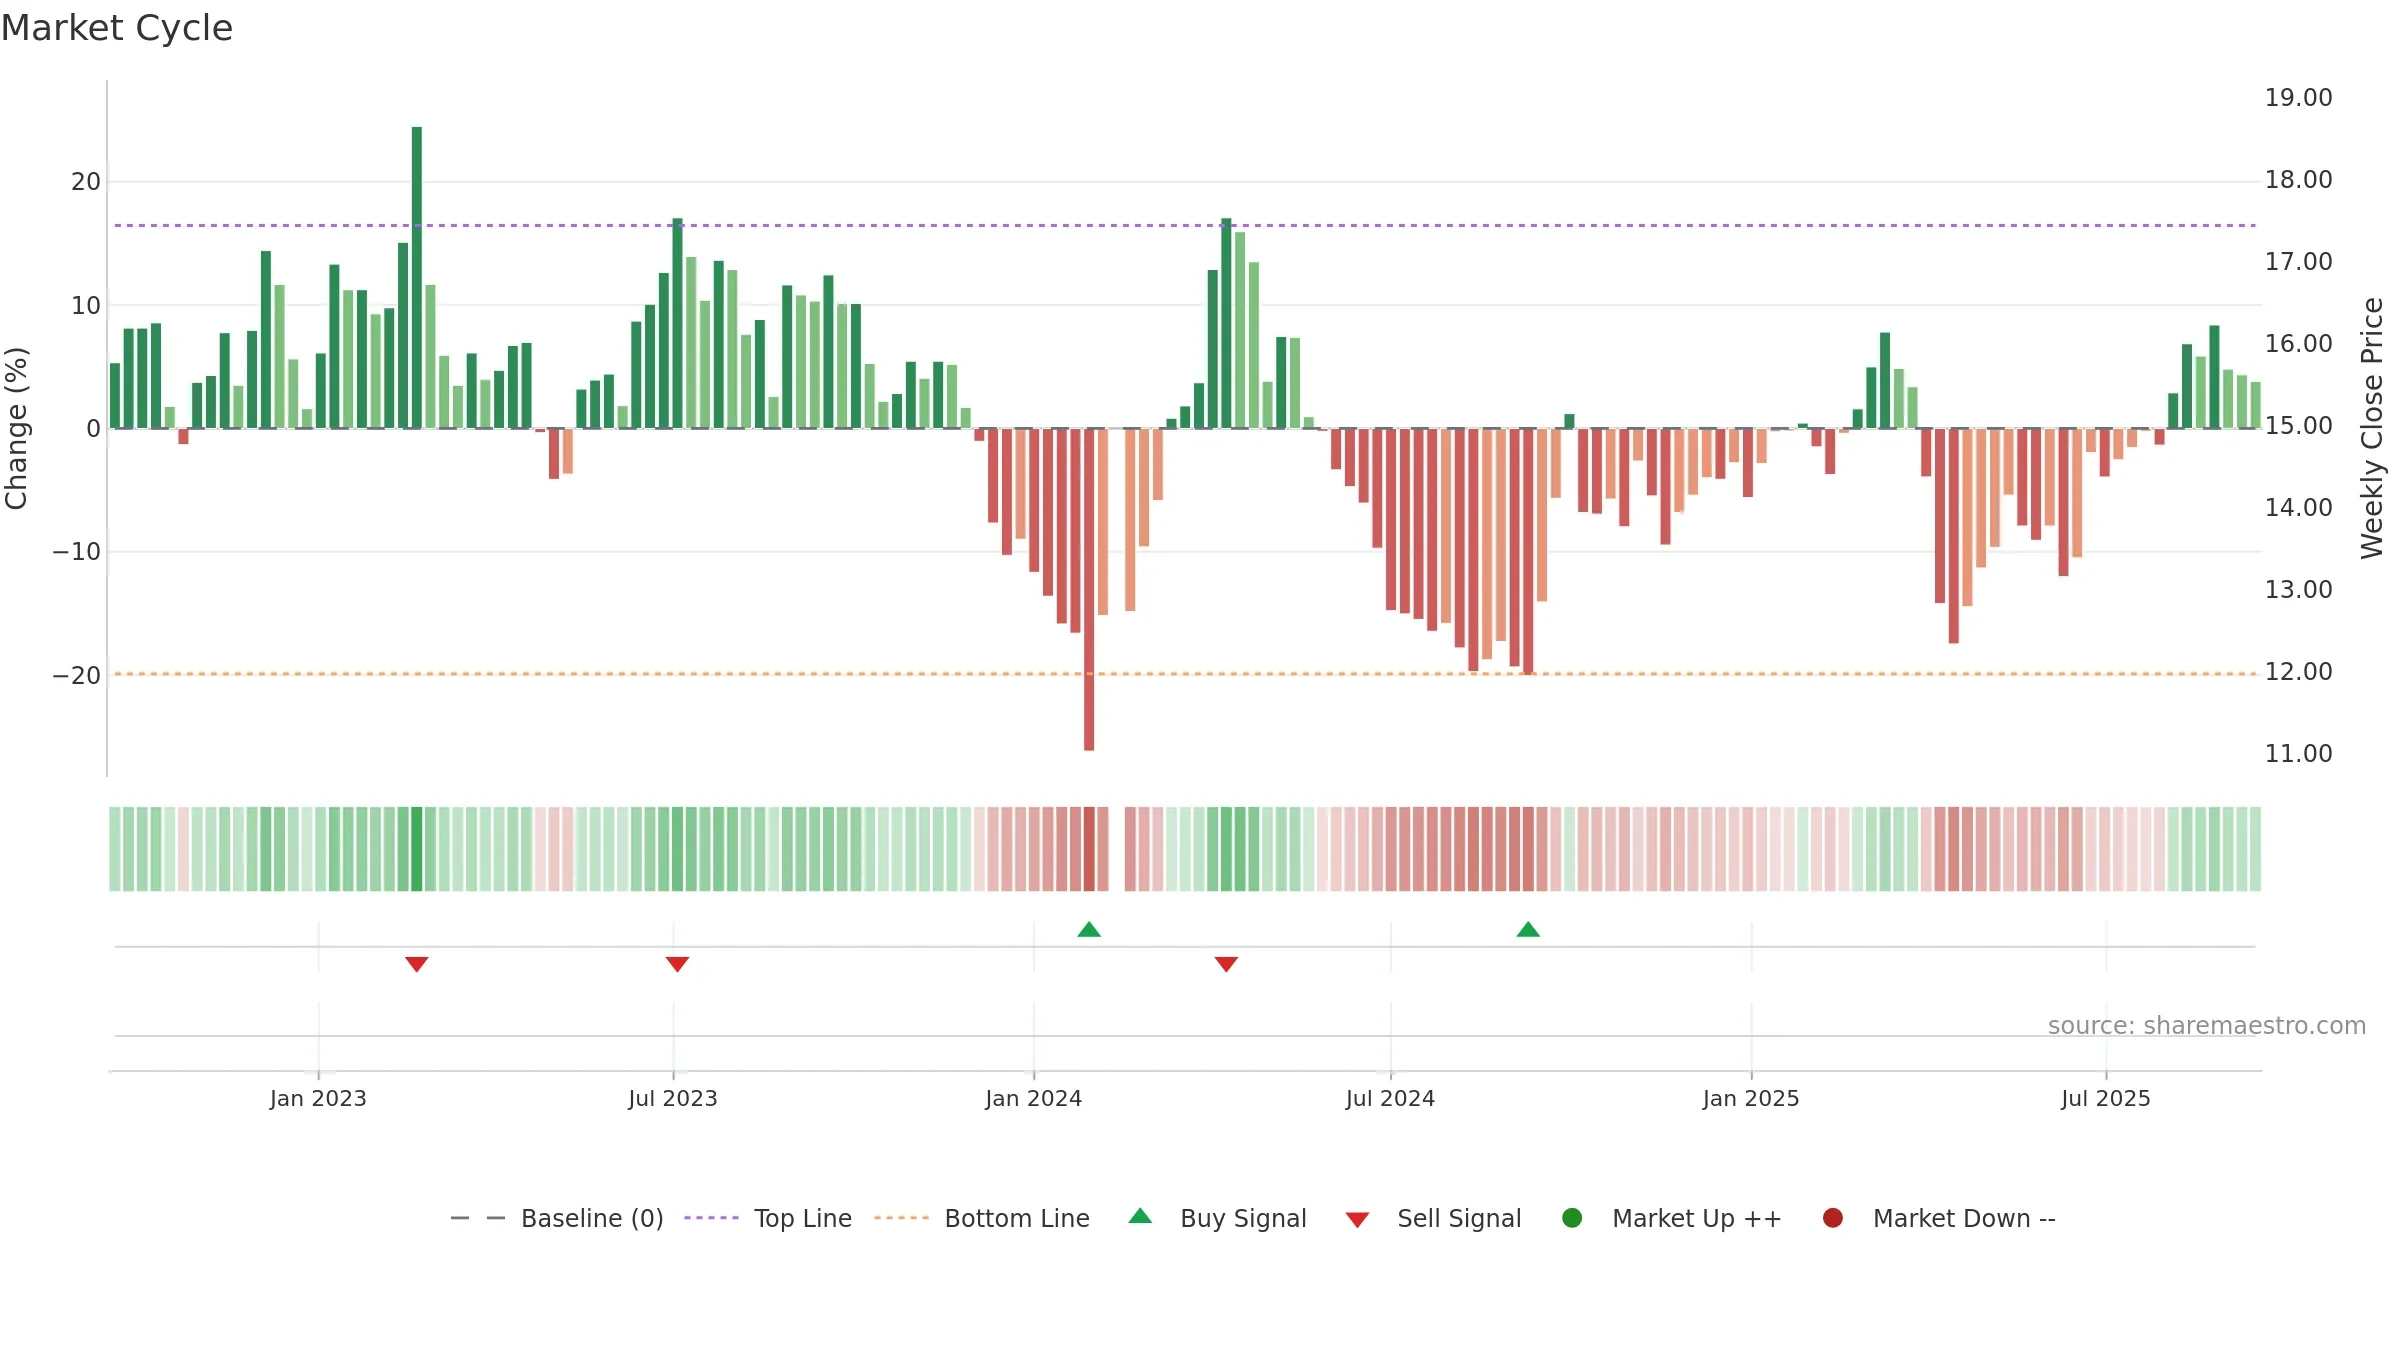Click the Jul 2025 axis label
Image resolution: width=2400 pixels, height=1350 pixels.
click(x=2106, y=1098)
